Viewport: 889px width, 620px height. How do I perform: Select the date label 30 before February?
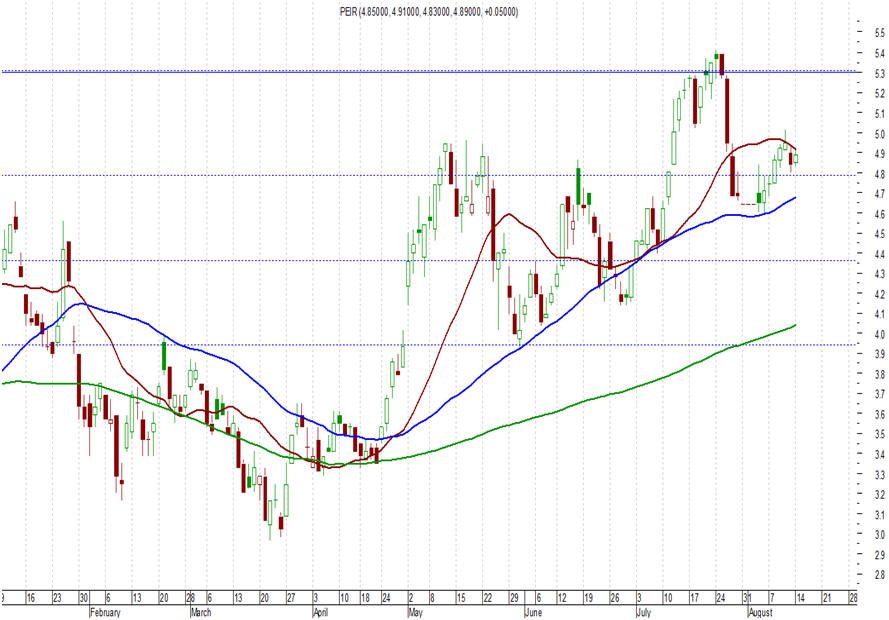click(83, 598)
